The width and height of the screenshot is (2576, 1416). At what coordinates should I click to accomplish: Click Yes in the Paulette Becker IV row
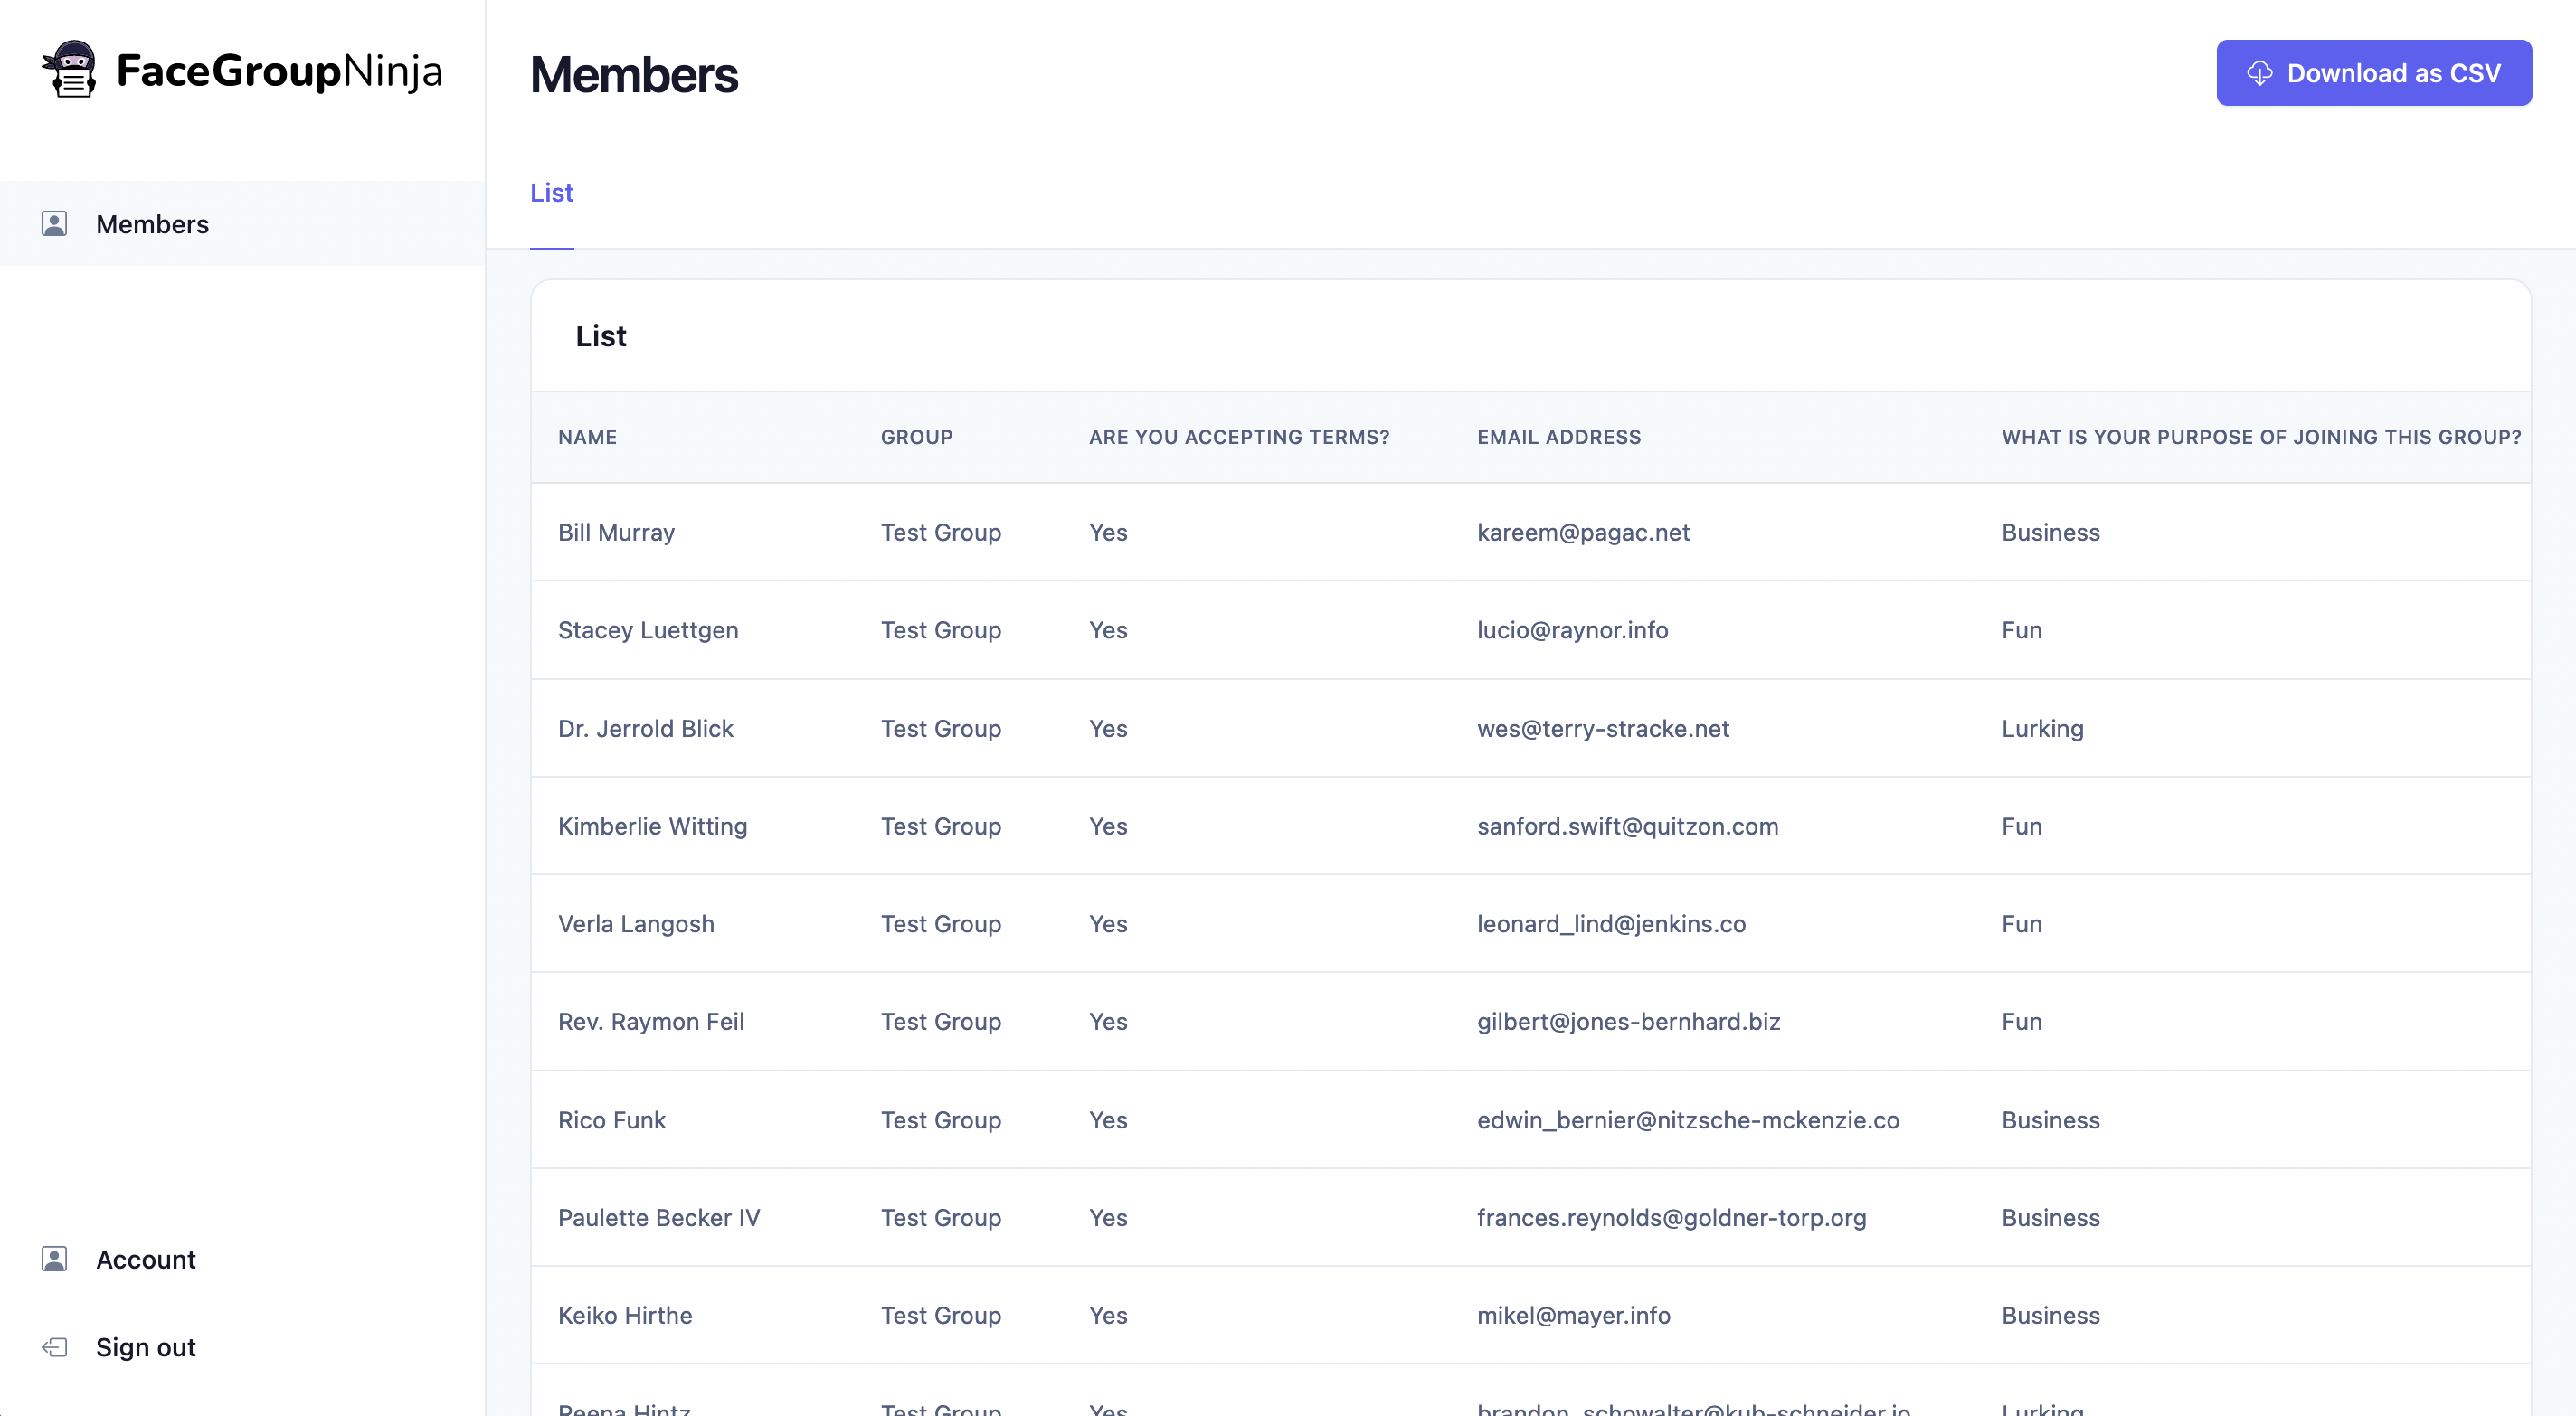1107,1217
